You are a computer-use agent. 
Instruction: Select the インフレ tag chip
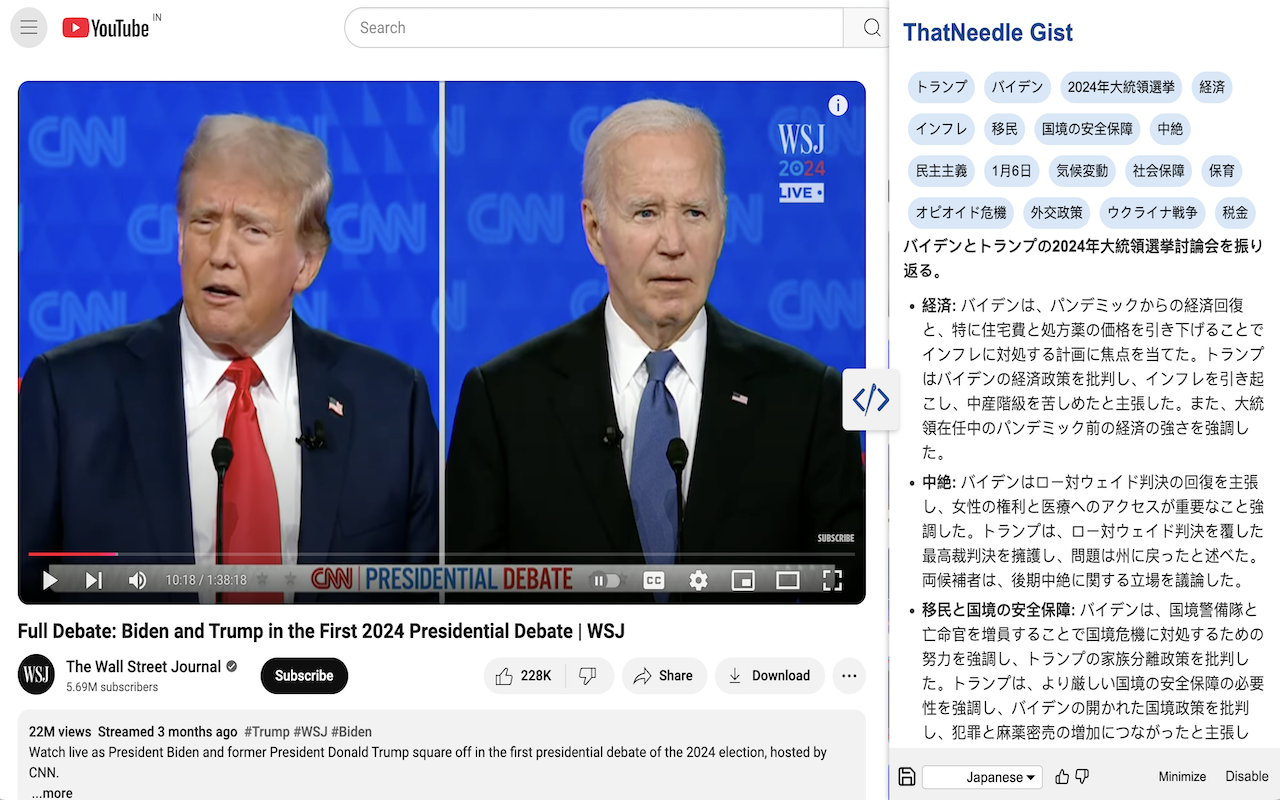(x=942, y=129)
